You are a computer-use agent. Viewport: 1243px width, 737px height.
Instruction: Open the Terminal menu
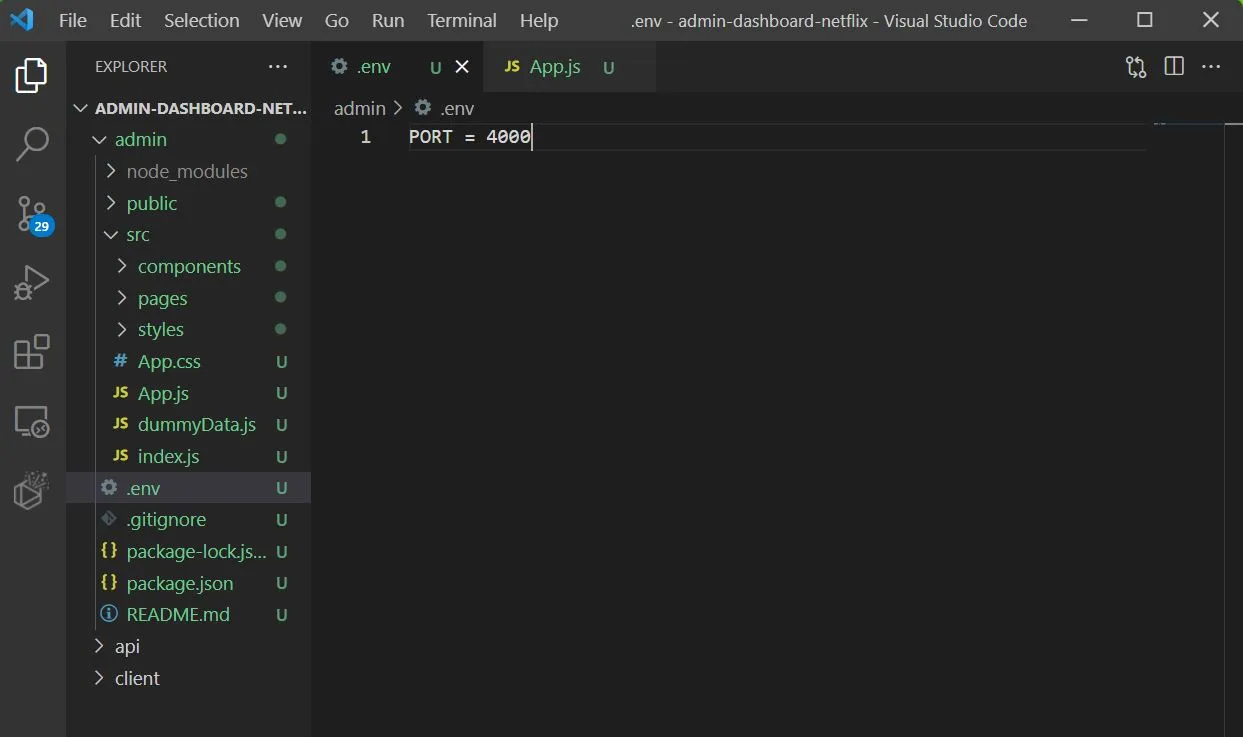(462, 20)
